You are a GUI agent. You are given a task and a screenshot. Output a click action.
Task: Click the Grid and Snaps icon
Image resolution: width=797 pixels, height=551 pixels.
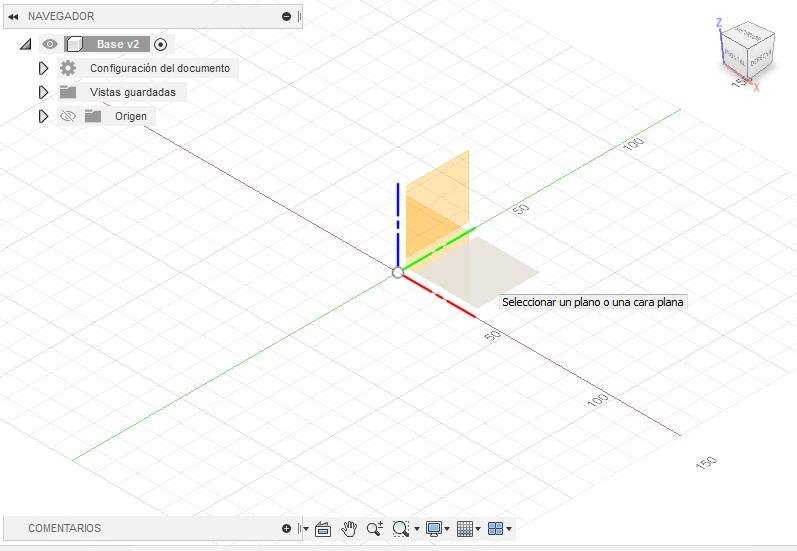click(x=465, y=529)
